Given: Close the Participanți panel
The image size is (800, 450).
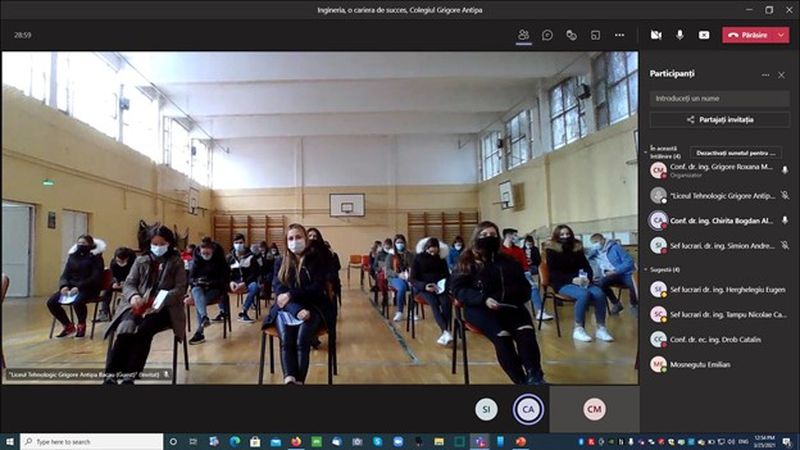Looking at the screenshot, I should (782, 74).
